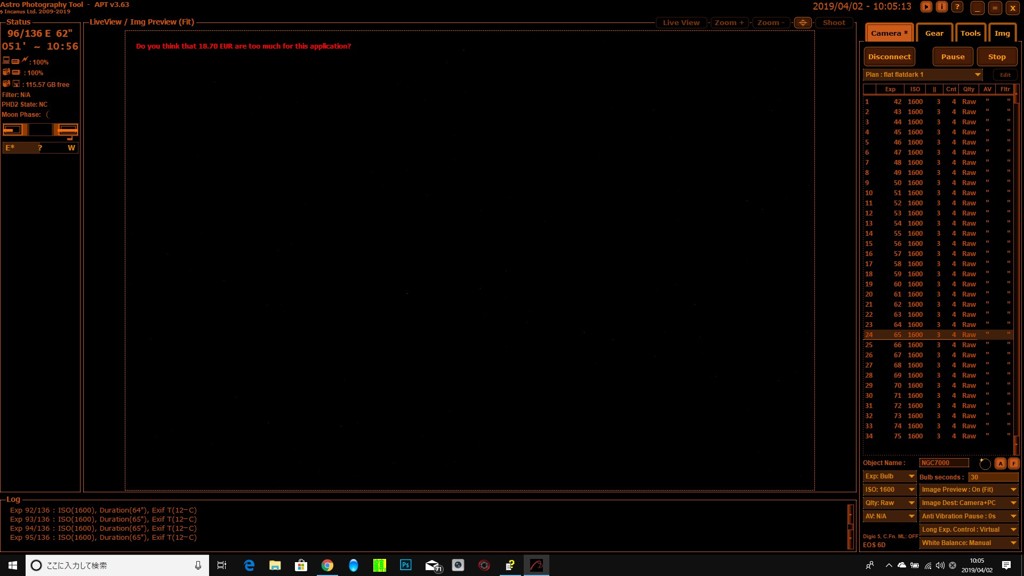The width and height of the screenshot is (1024, 576).
Task: Click the Edit plan button
Action: (x=1004, y=75)
